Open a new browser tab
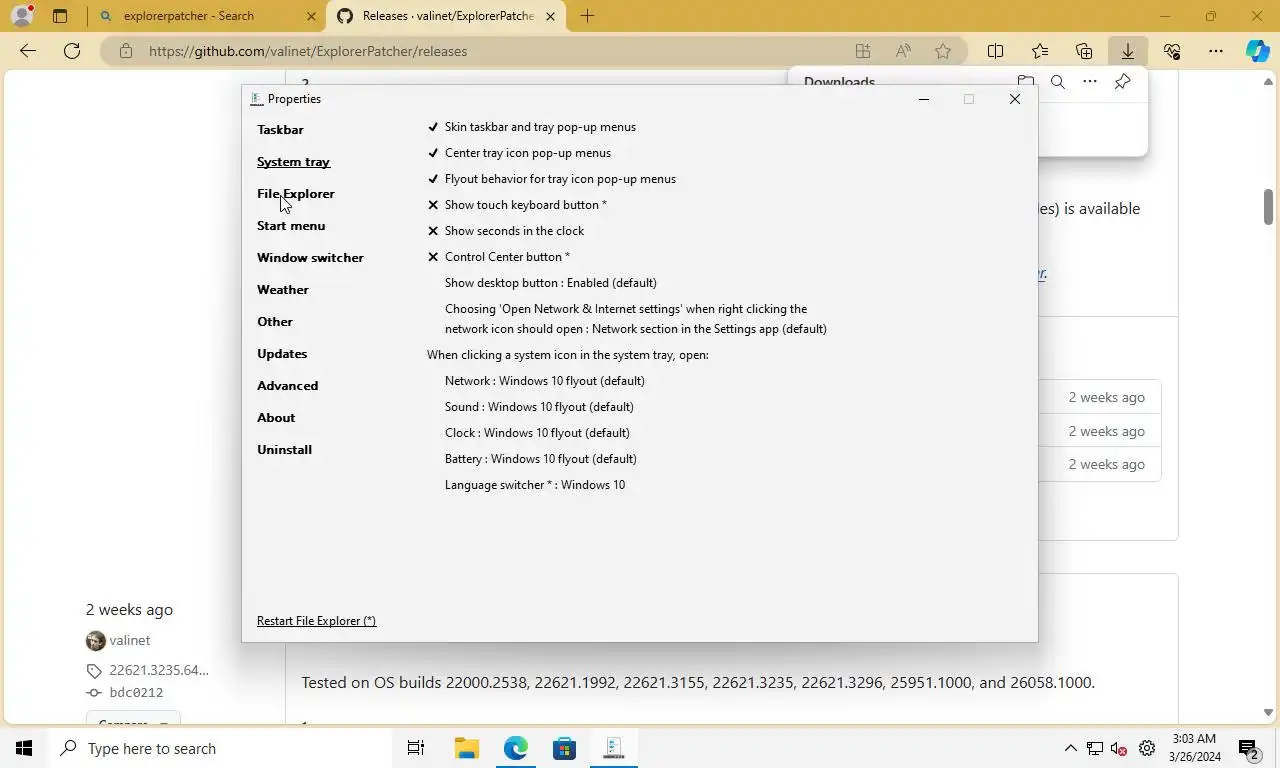Viewport: 1280px width, 768px height. (587, 16)
